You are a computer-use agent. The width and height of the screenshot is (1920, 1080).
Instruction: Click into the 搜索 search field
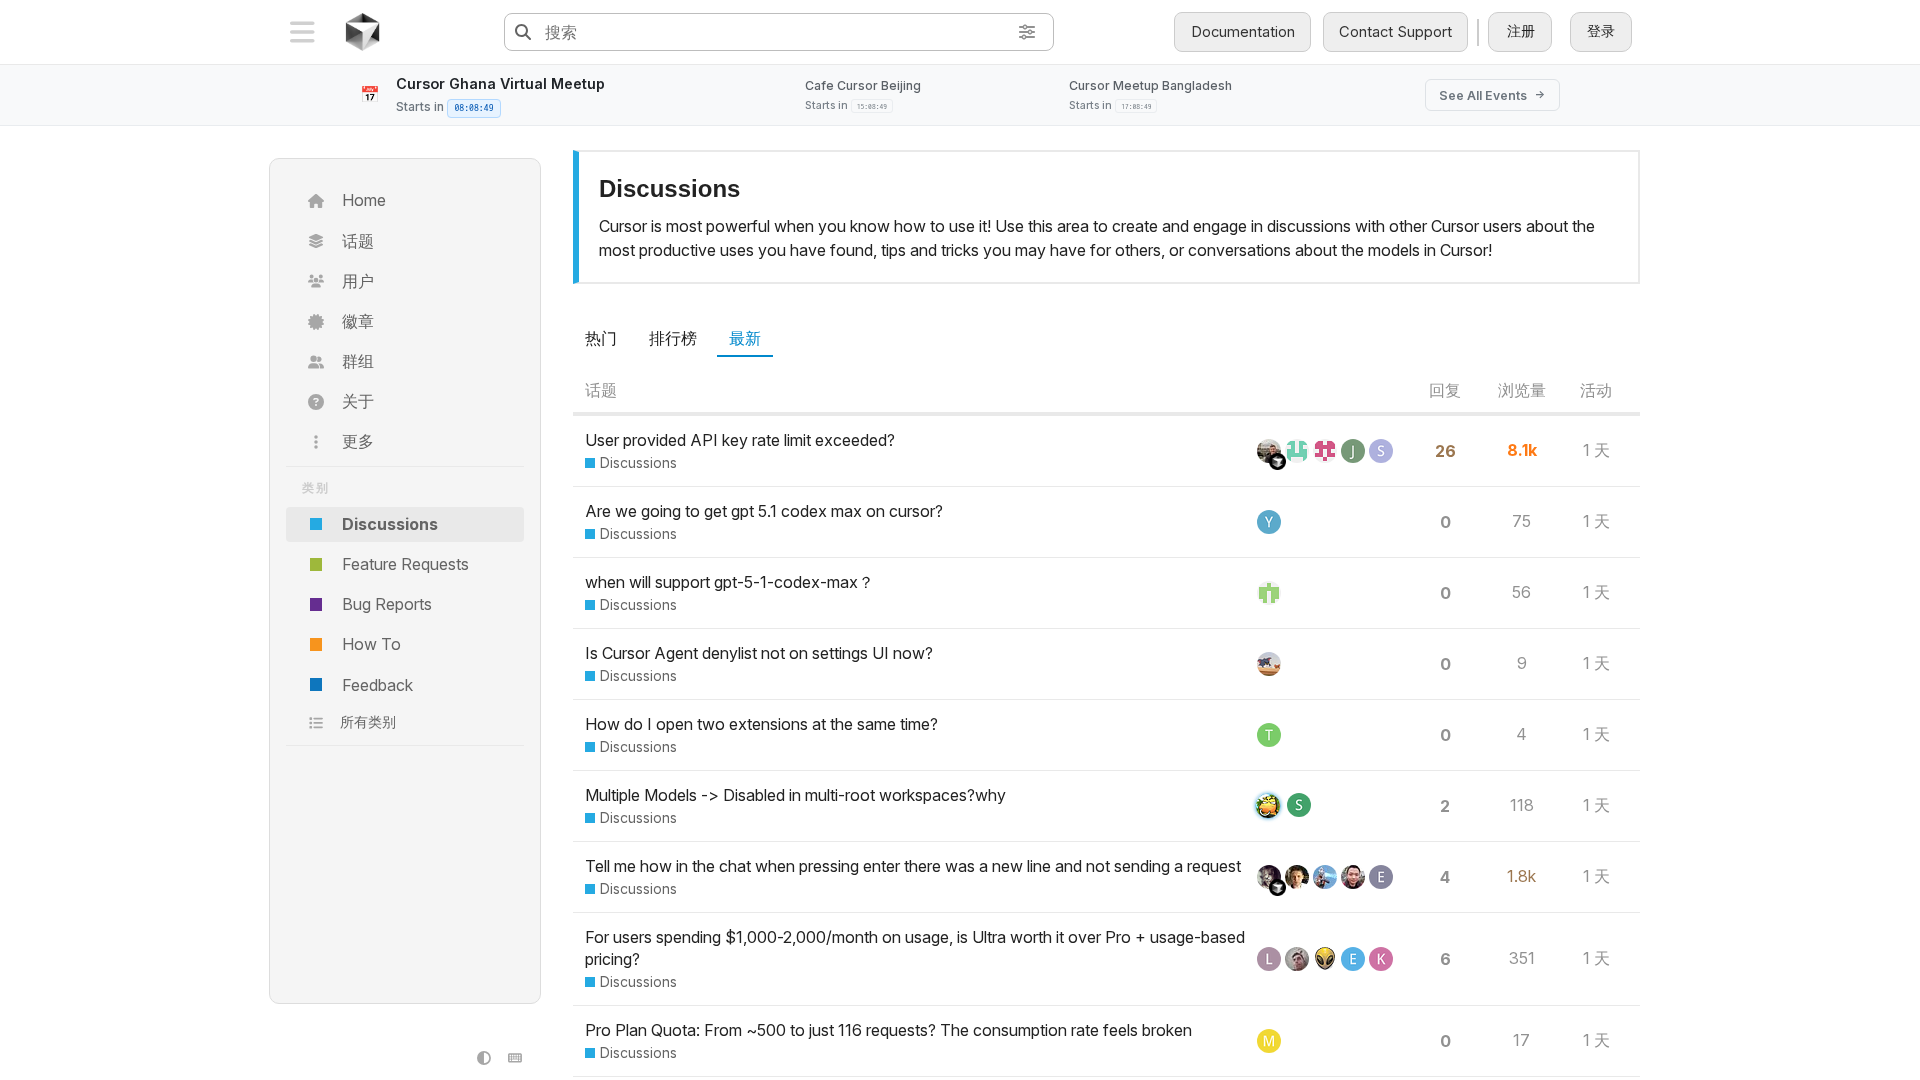point(770,32)
